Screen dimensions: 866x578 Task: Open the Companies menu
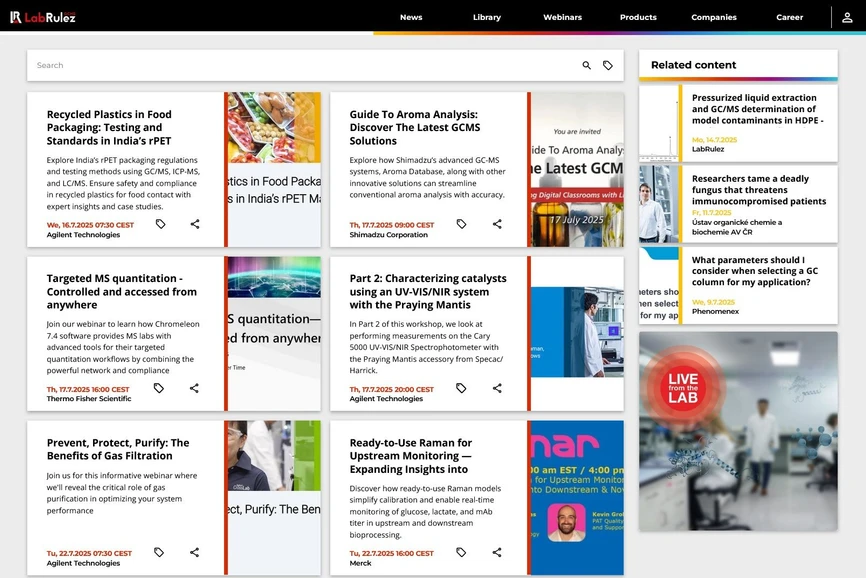[714, 17]
